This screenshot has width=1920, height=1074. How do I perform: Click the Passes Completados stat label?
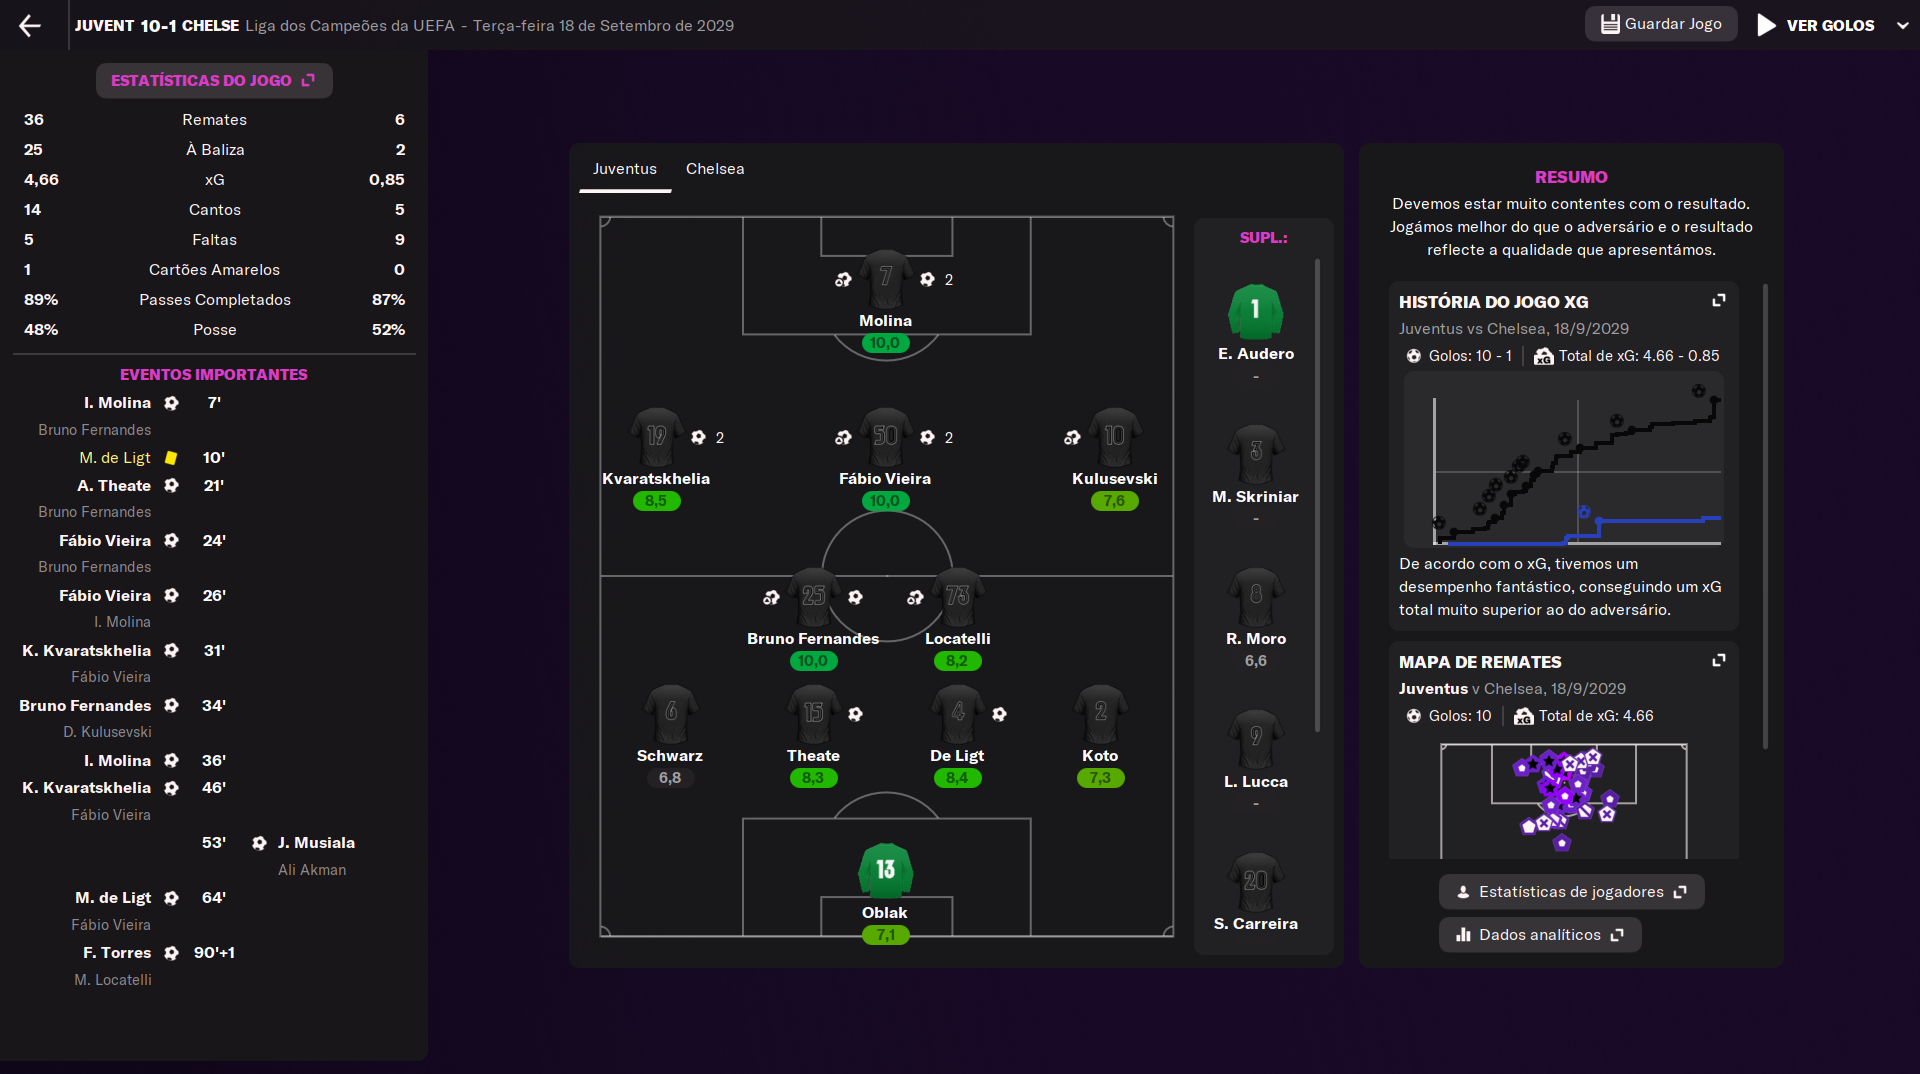point(214,300)
